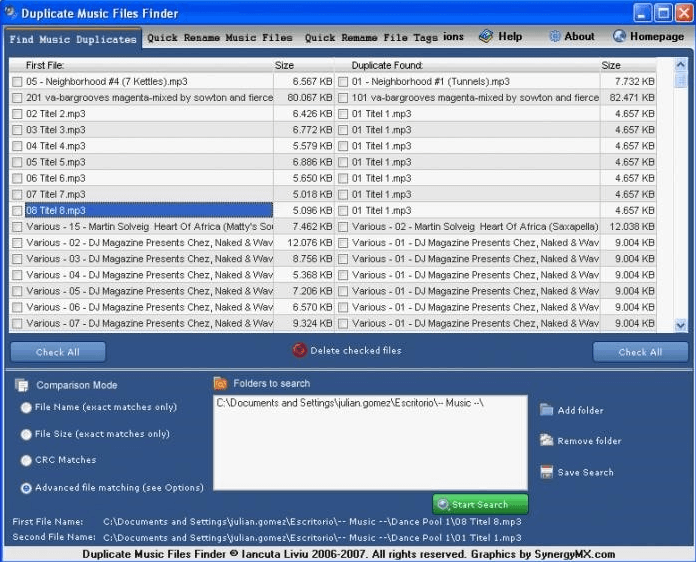
Task: Switch to Quick Rename Music Files tab
Action: pos(220,38)
